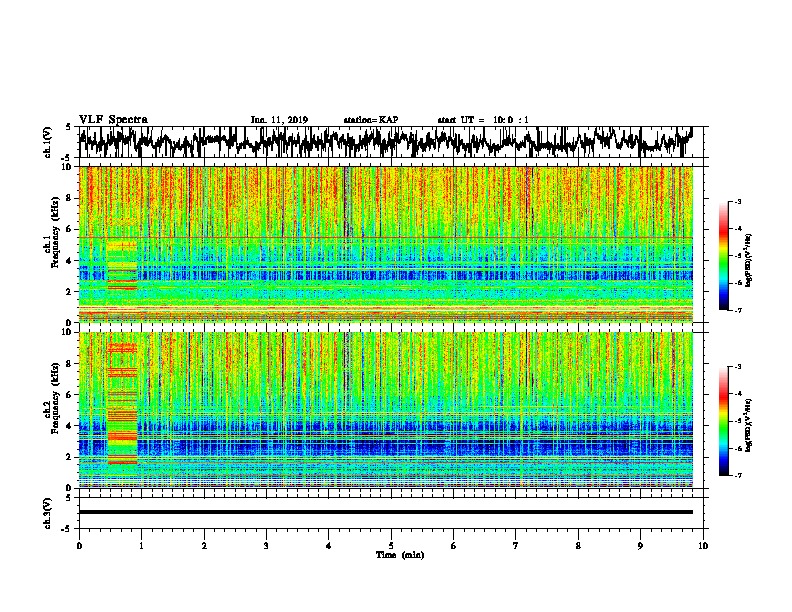Click the "4" frequency tick of ch.2 spectrogram

pyautogui.click(x=69, y=426)
